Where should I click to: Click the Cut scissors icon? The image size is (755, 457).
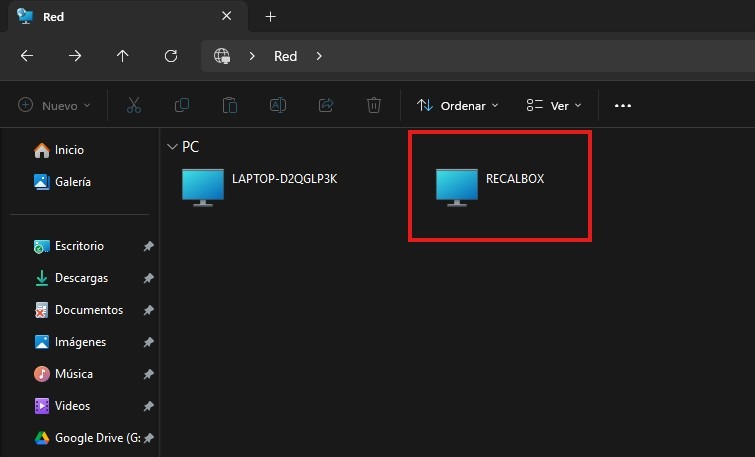[133, 105]
